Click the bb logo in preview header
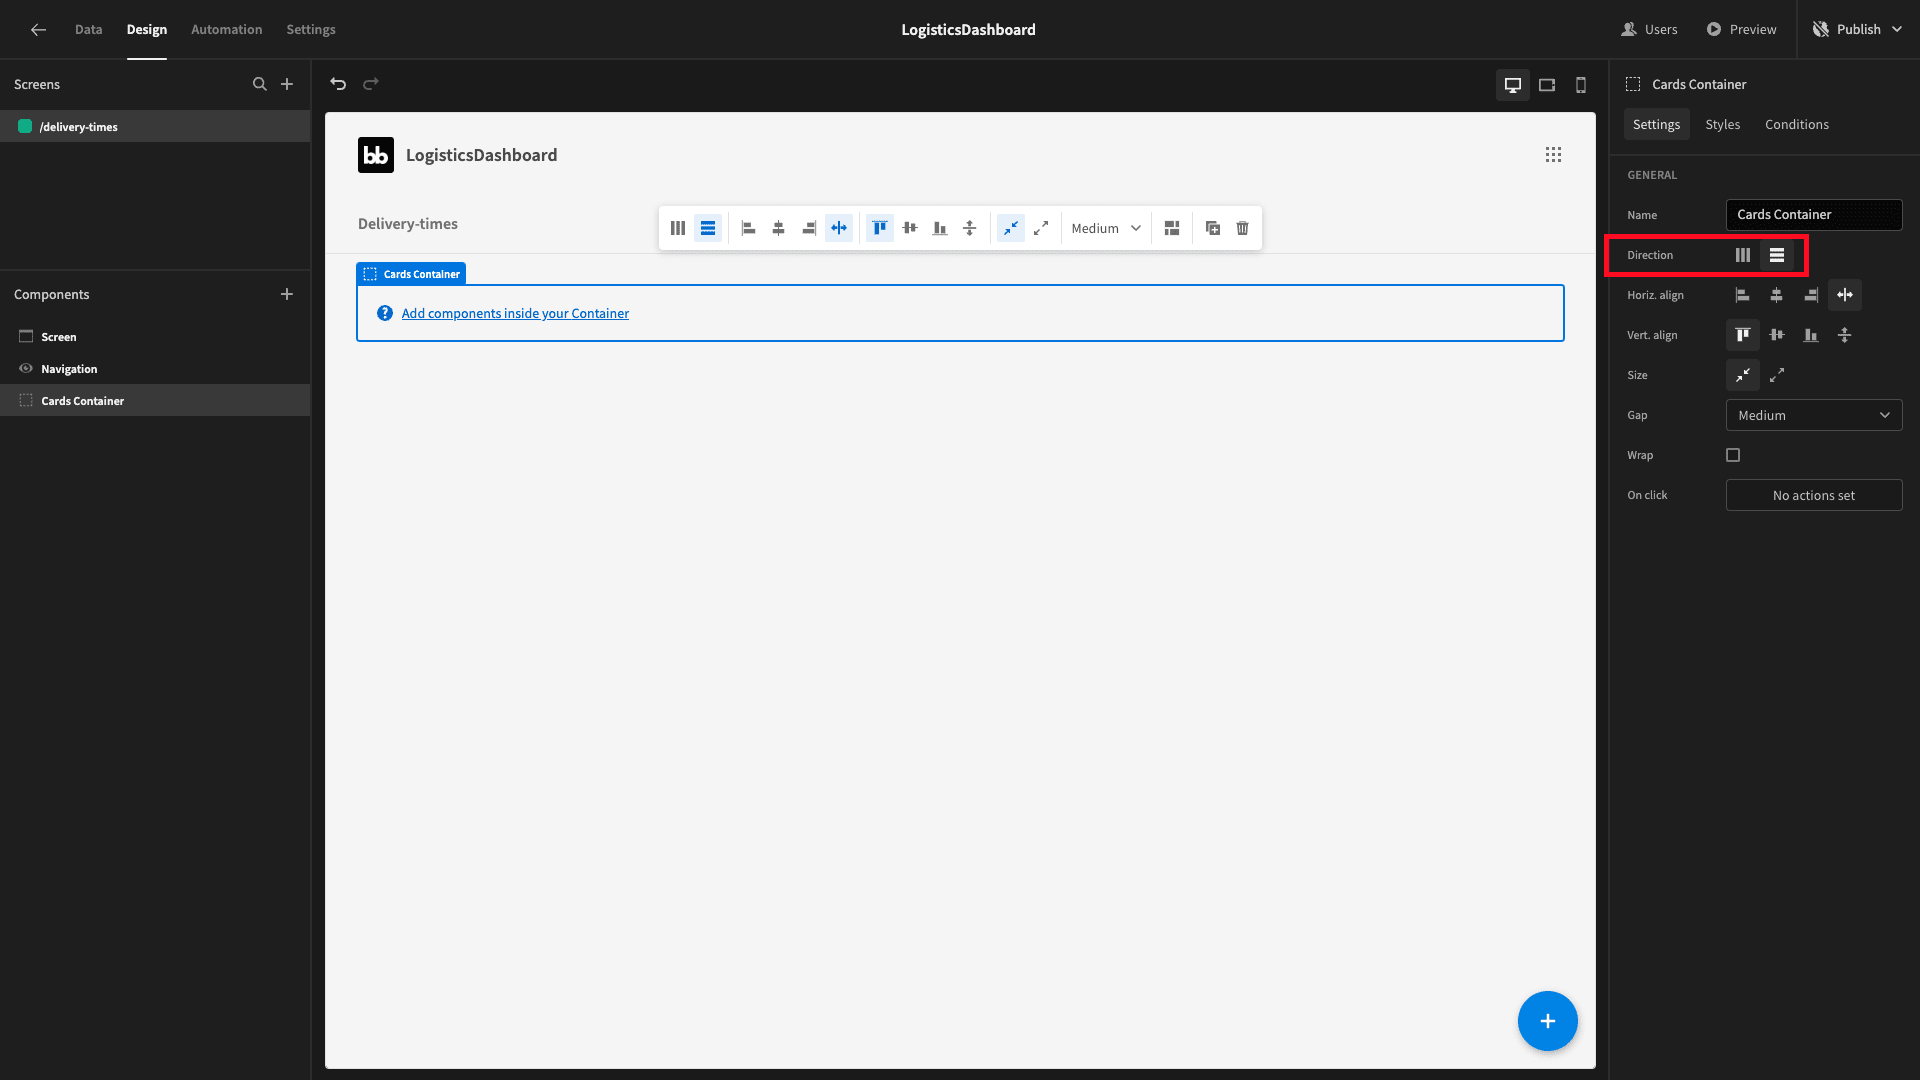The image size is (1920, 1080). tap(376, 155)
